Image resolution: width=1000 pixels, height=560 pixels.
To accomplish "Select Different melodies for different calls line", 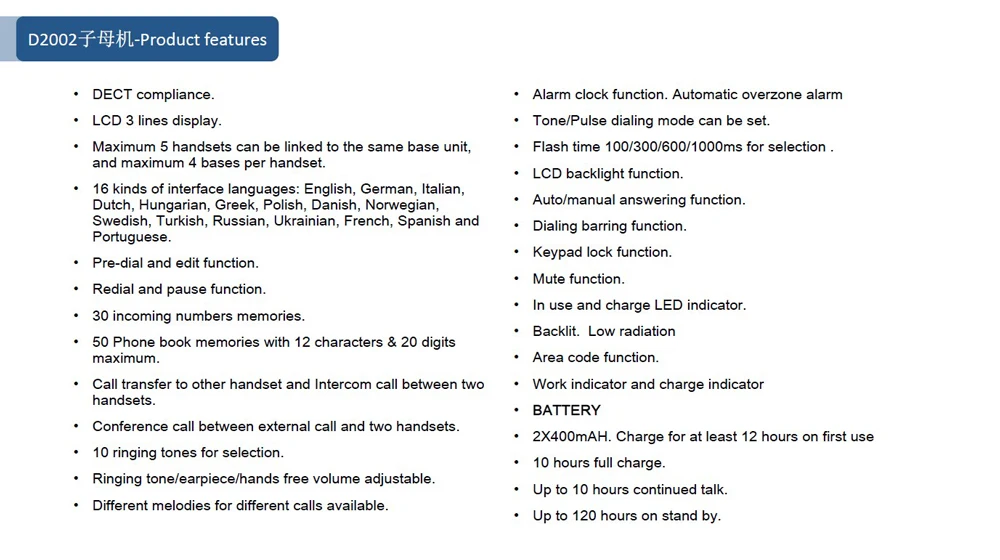I will (x=240, y=505).
